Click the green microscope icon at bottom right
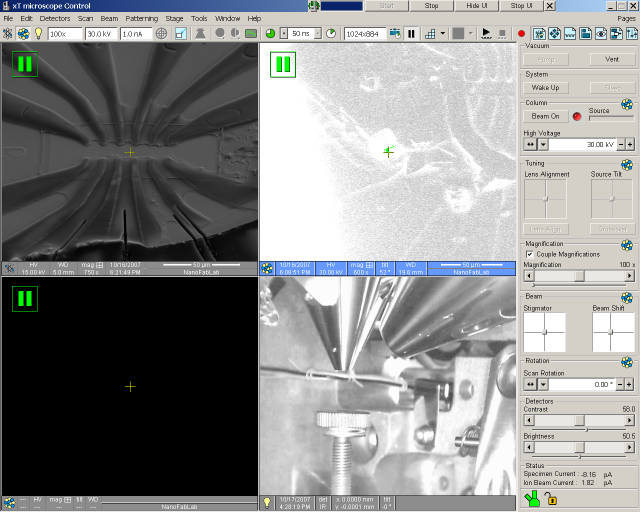Image resolution: width=640 pixels, height=512 pixels. [534, 497]
